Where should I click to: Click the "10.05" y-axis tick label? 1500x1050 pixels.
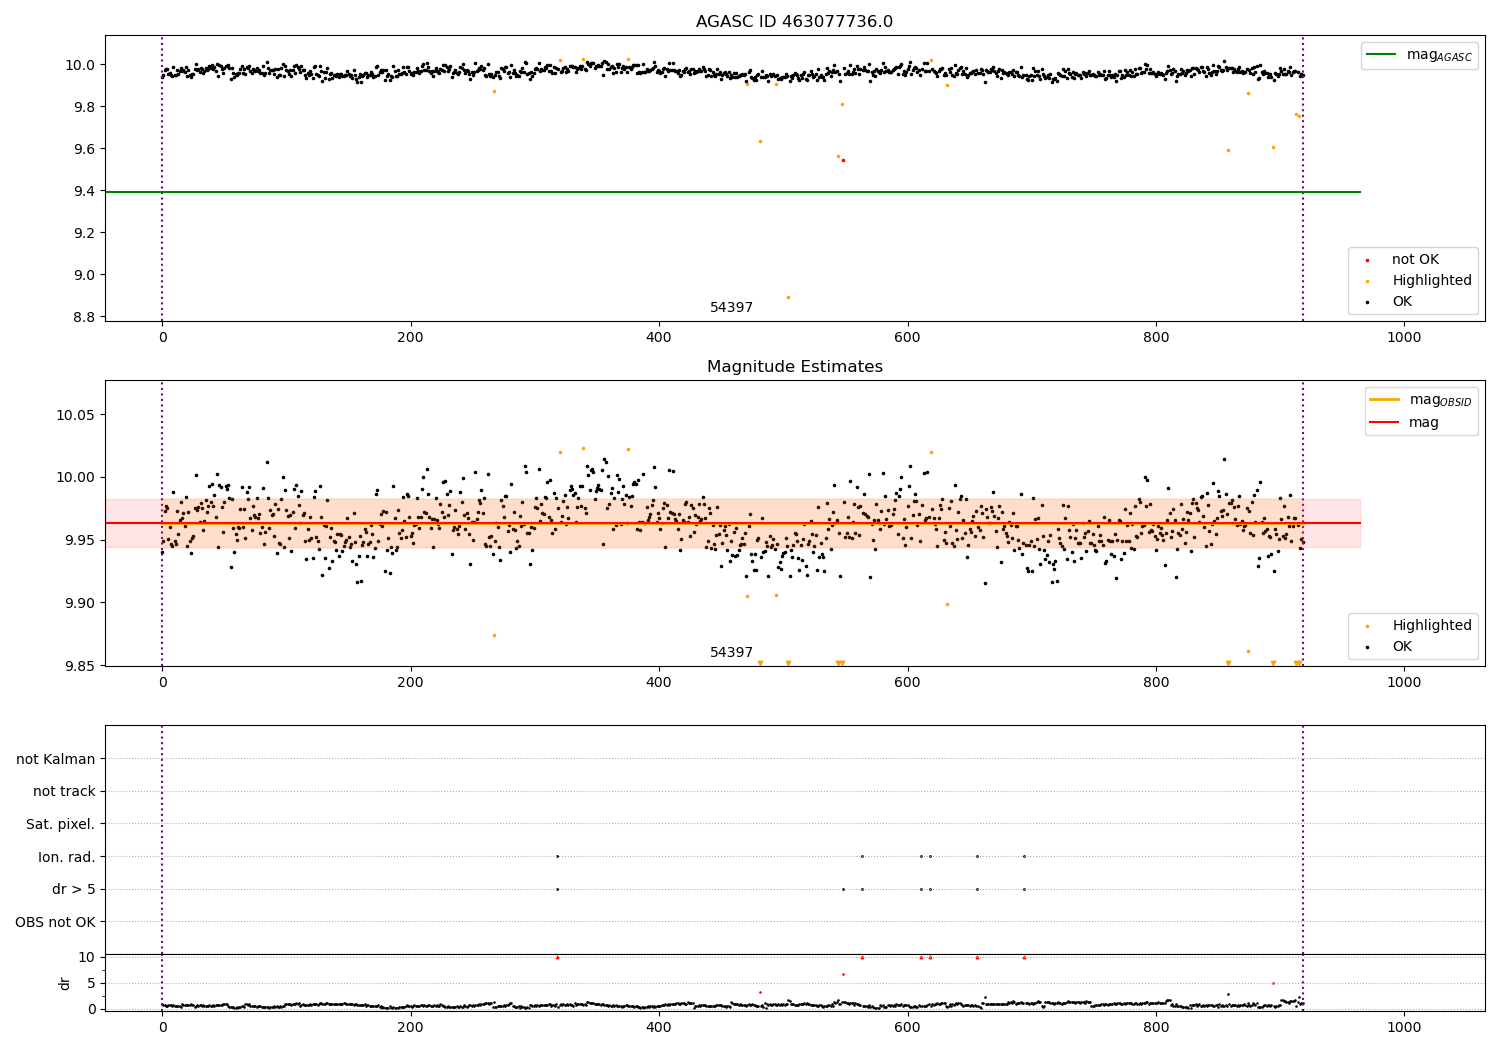tap(78, 416)
